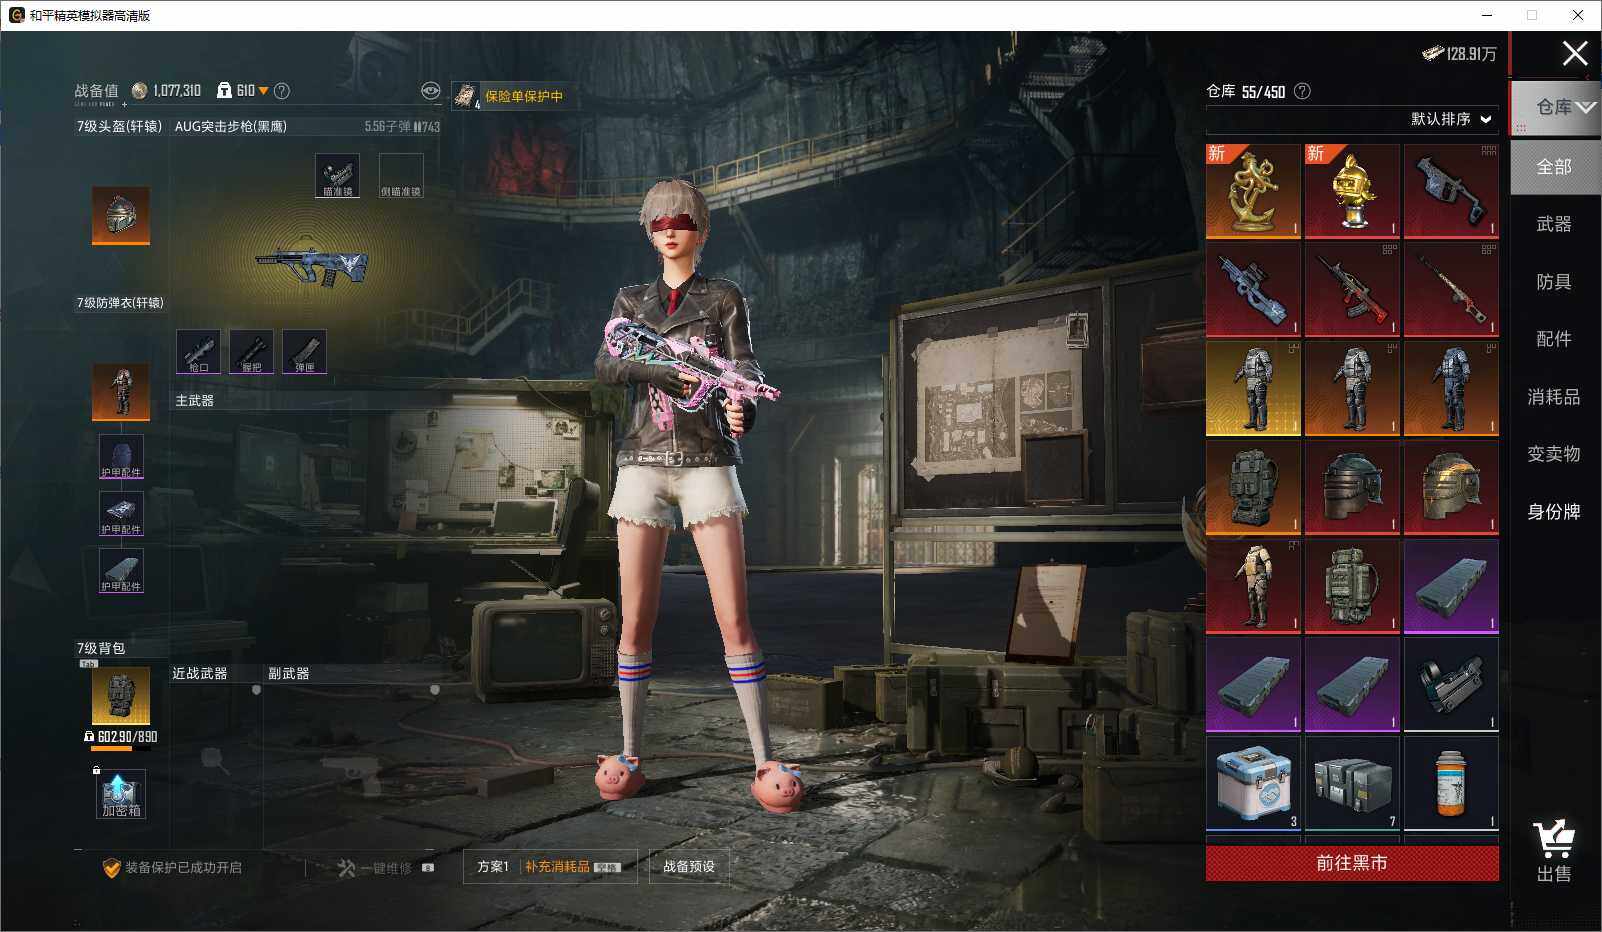Select the blue AUG rifle warehouse item
The height and width of the screenshot is (932, 1602).
click(1253, 290)
